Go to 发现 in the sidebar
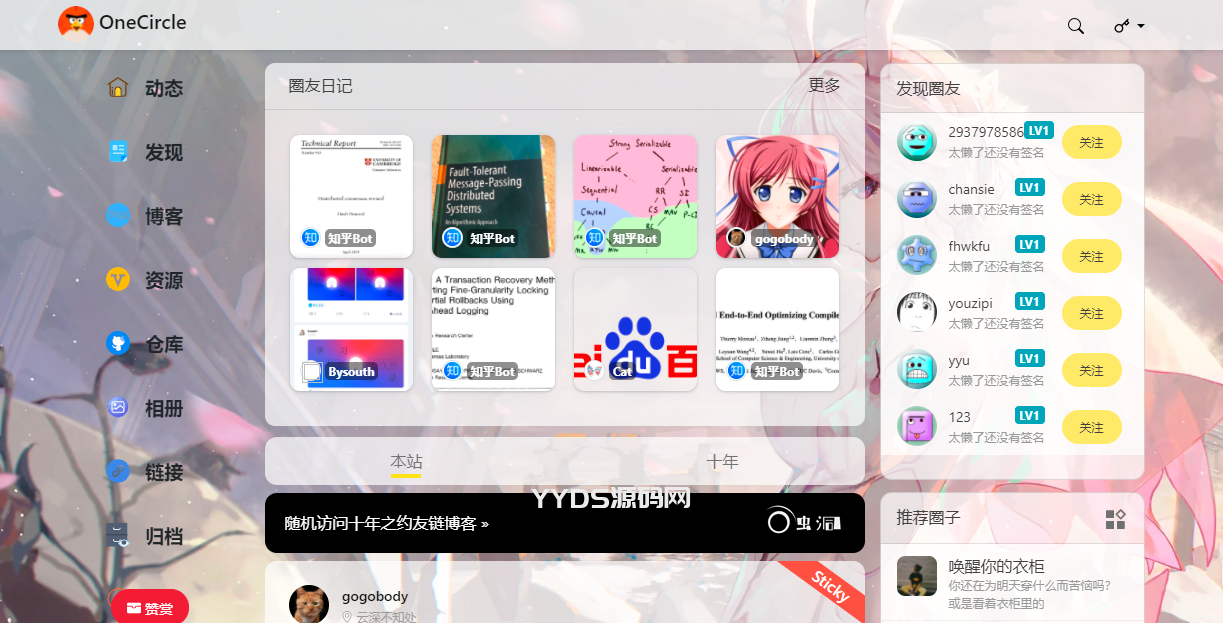1223x623 pixels. (118, 152)
